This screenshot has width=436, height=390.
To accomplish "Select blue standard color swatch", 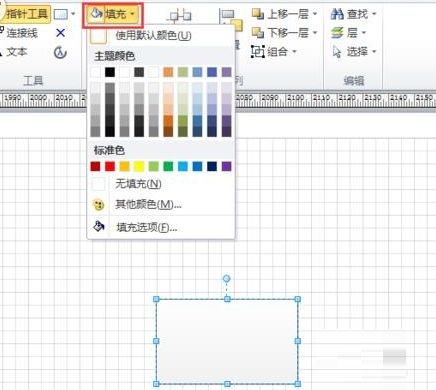I will coord(197,166).
